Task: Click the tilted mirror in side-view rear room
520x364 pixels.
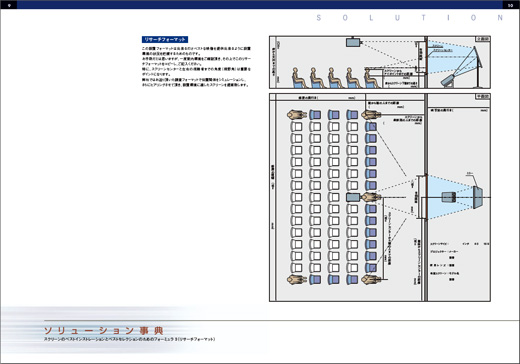Action: click(x=478, y=57)
